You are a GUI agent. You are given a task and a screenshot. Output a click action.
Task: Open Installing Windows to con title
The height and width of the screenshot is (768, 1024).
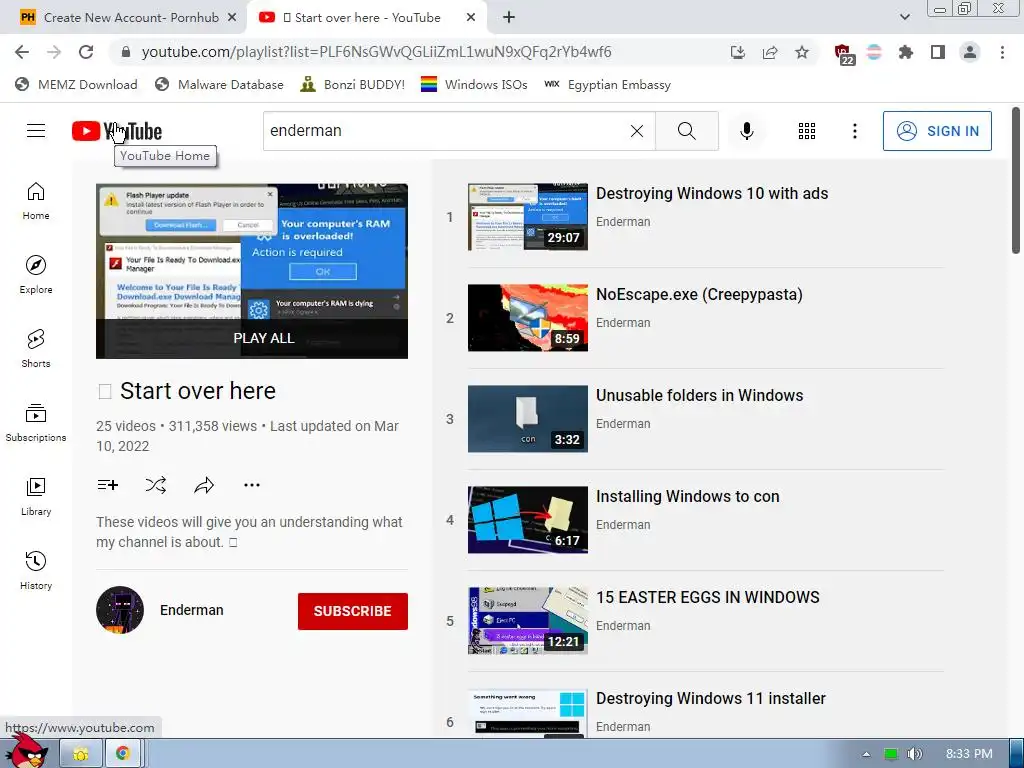[x=688, y=496]
